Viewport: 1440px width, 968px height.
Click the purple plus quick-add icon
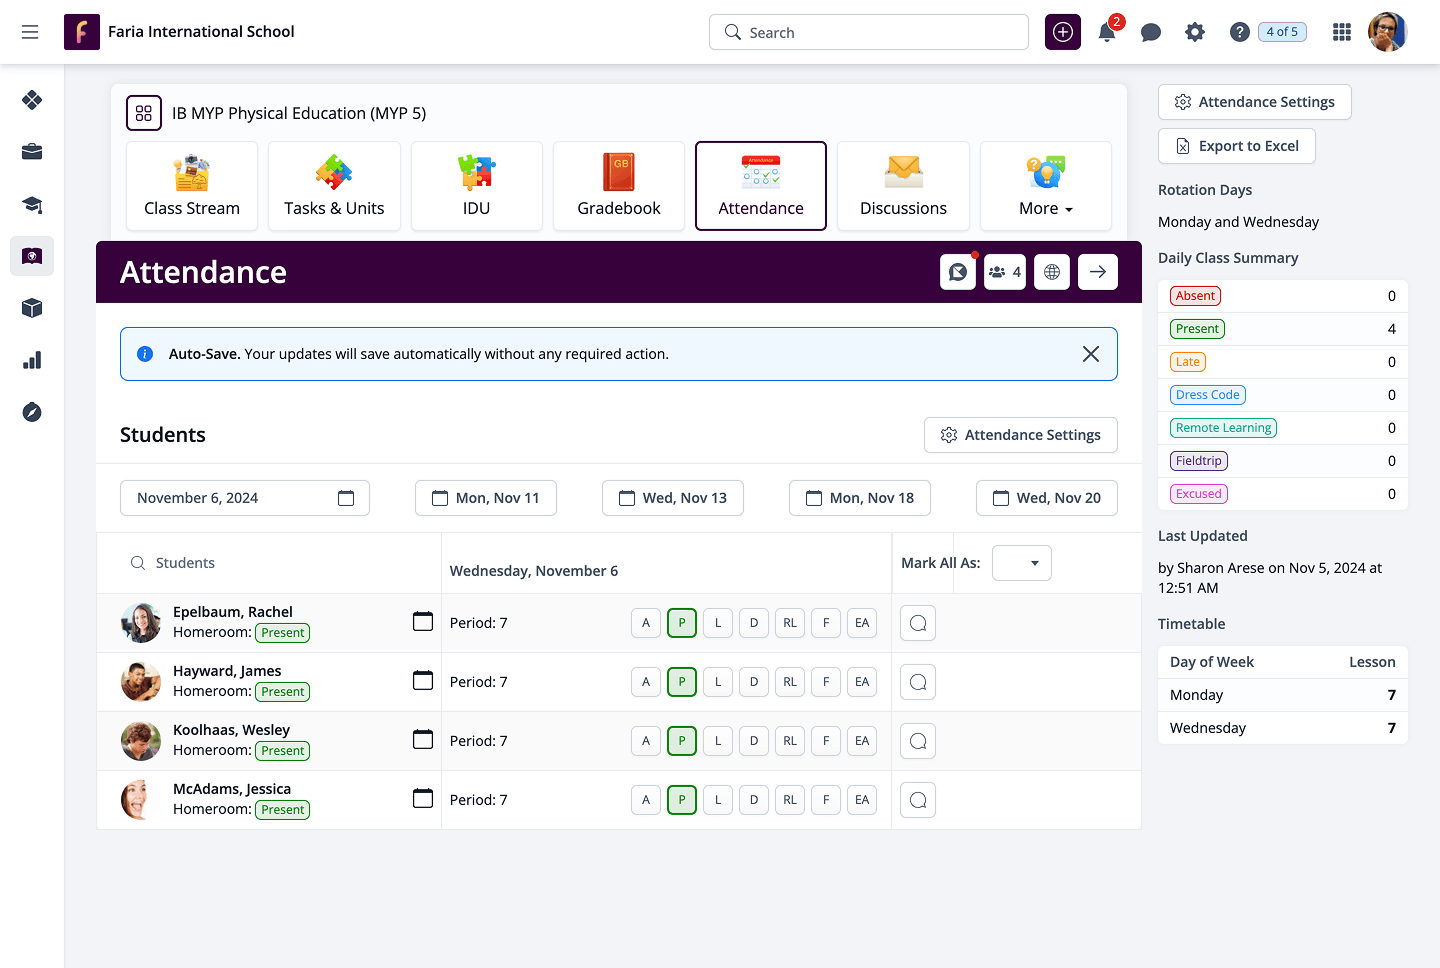[x=1063, y=32]
